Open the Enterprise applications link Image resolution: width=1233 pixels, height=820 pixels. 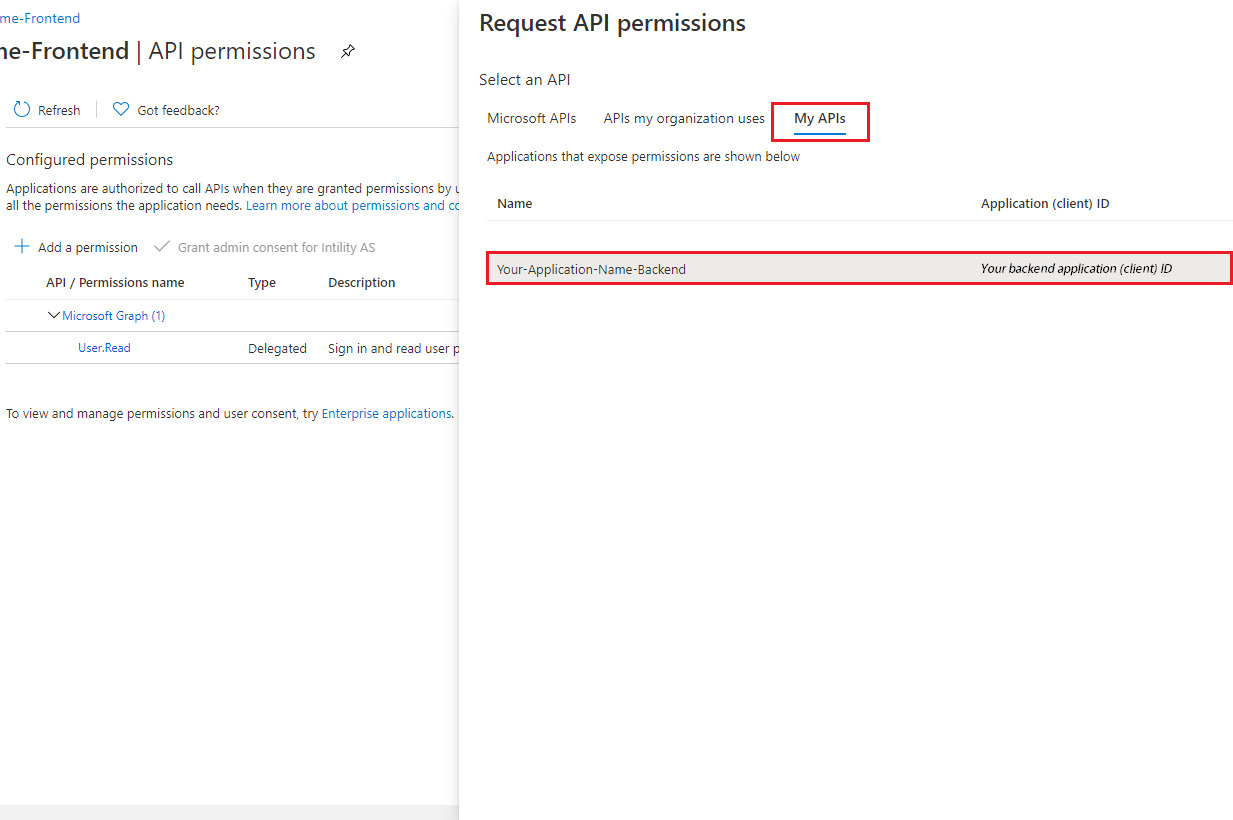pos(386,413)
